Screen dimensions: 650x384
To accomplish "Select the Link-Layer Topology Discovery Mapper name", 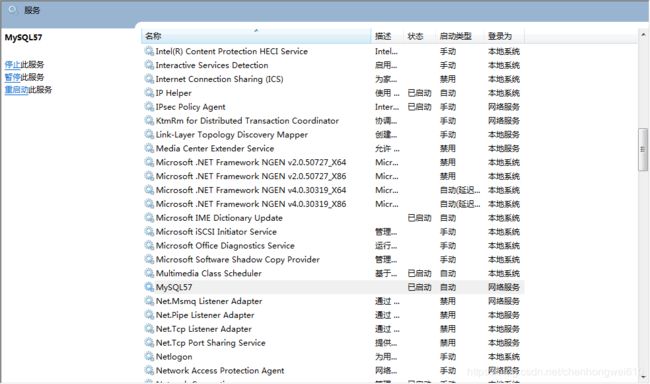I will tap(231, 135).
